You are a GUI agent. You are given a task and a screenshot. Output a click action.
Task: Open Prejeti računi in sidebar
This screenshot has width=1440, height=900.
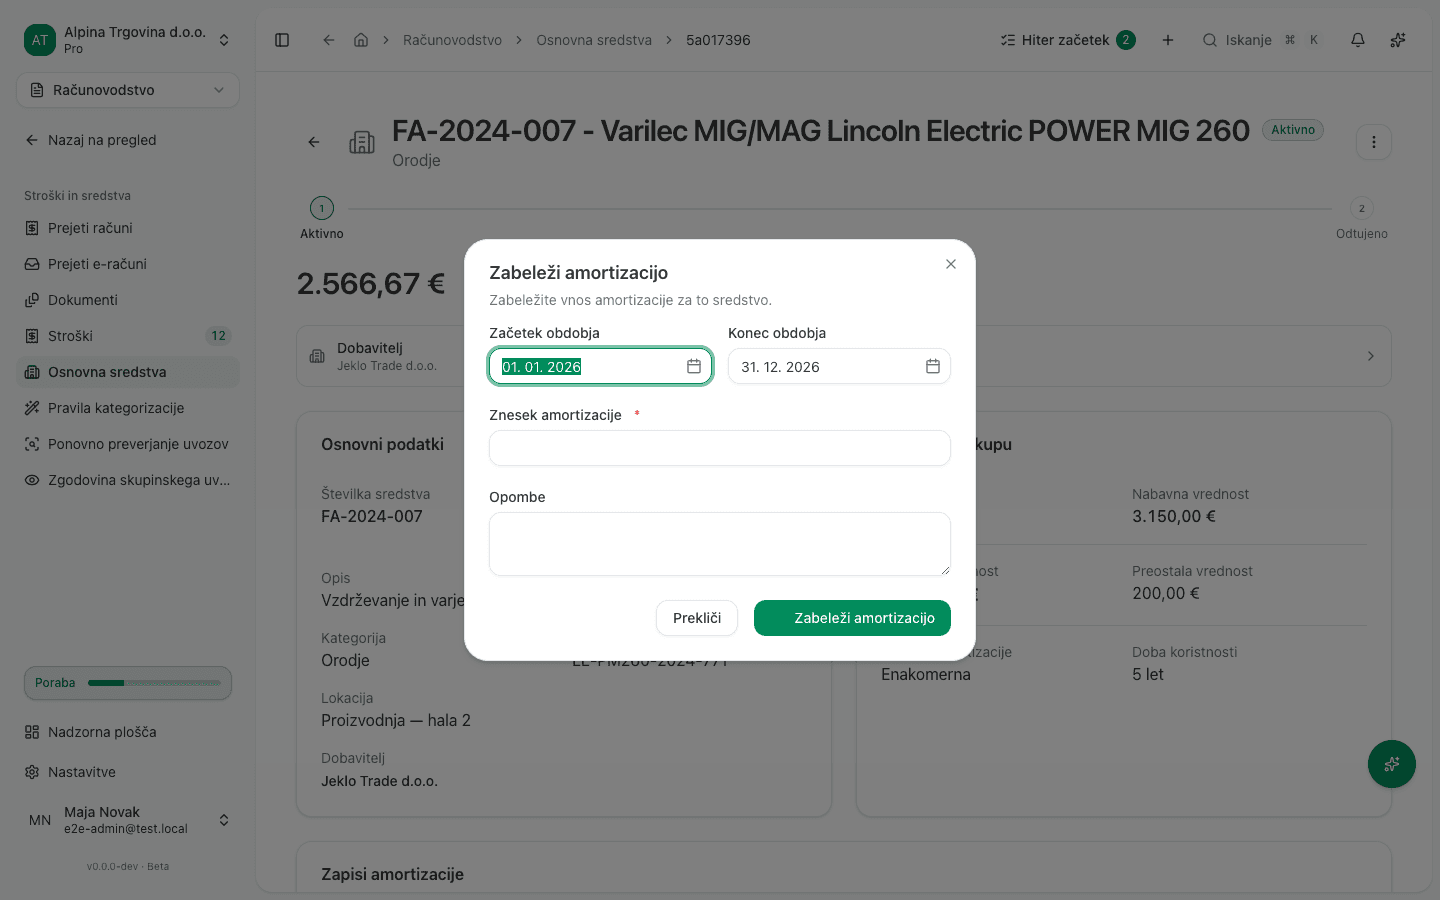pos(128,228)
